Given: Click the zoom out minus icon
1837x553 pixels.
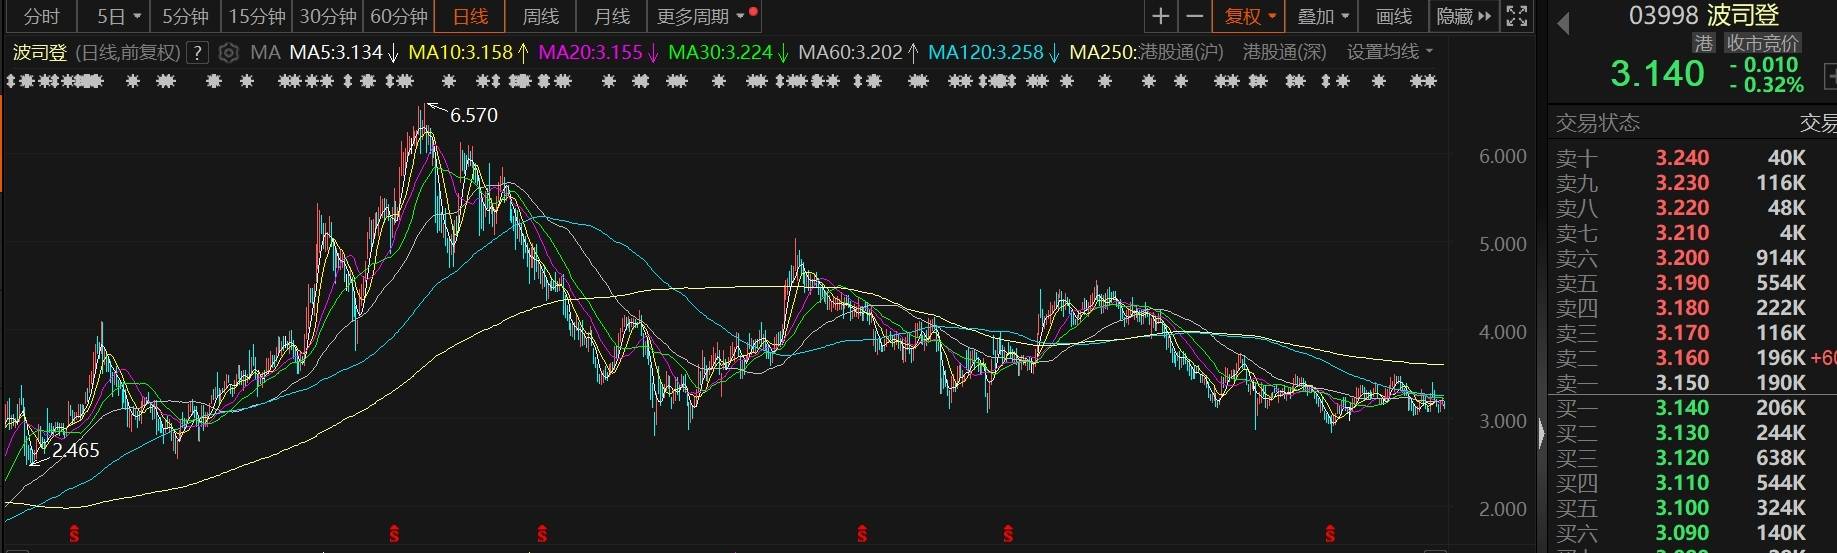Looking at the screenshot, I should pos(1194,16).
